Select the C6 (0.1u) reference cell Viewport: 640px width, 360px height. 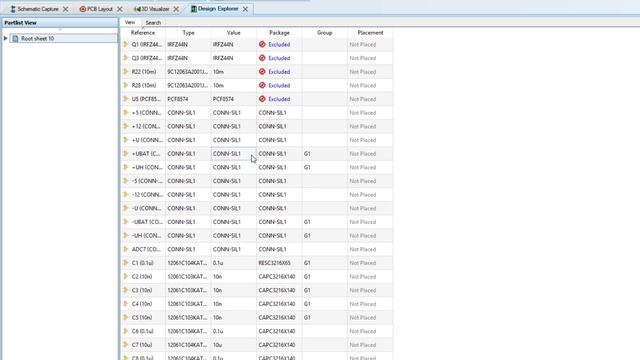point(142,331)
